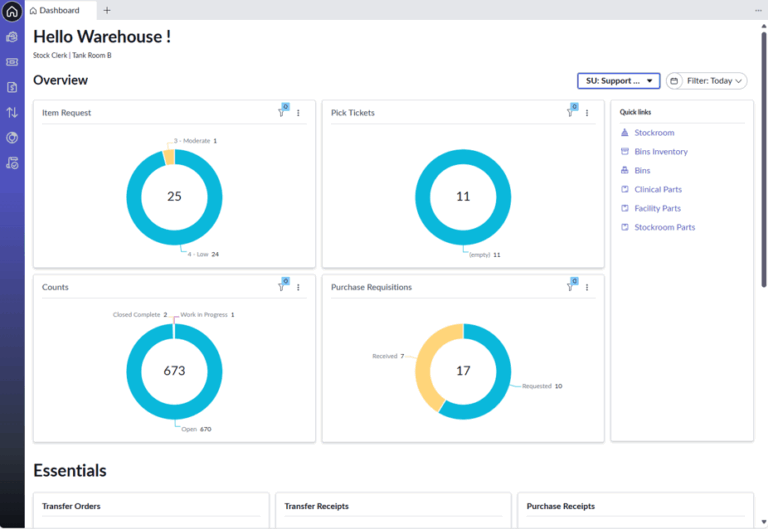Click the Item Request filter icon
This screenshot has width=768, height=529.
282,113
